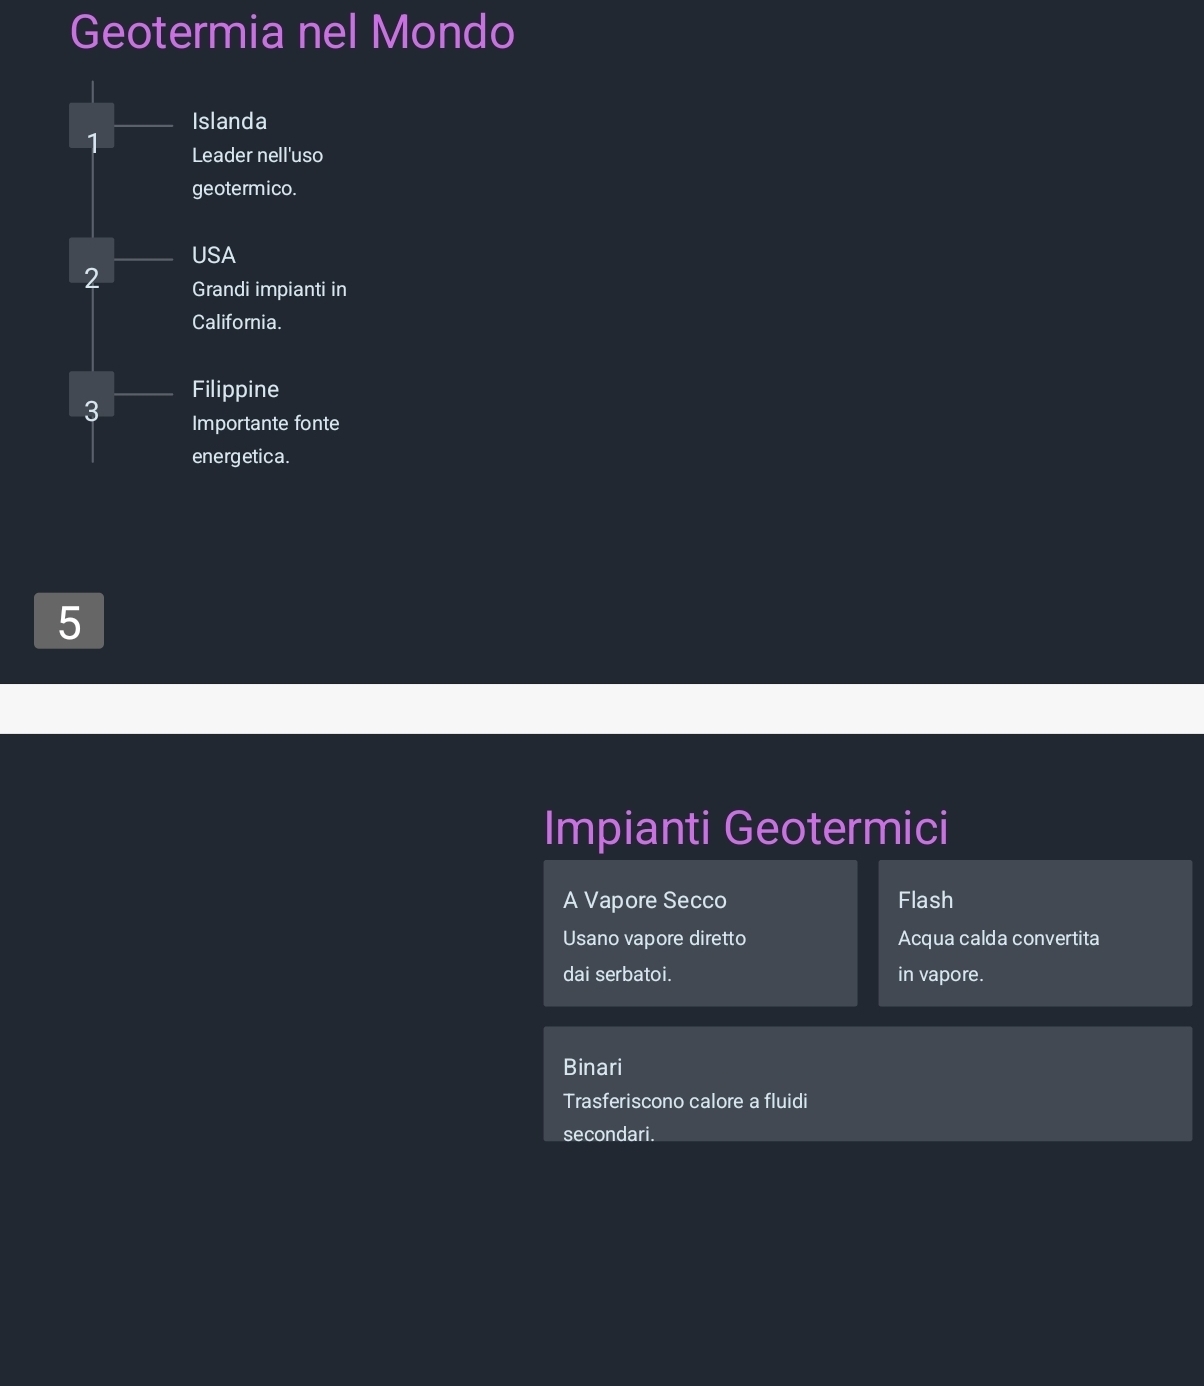
Task: Click the white gap between the slides
Action: (x=602, y=709)
